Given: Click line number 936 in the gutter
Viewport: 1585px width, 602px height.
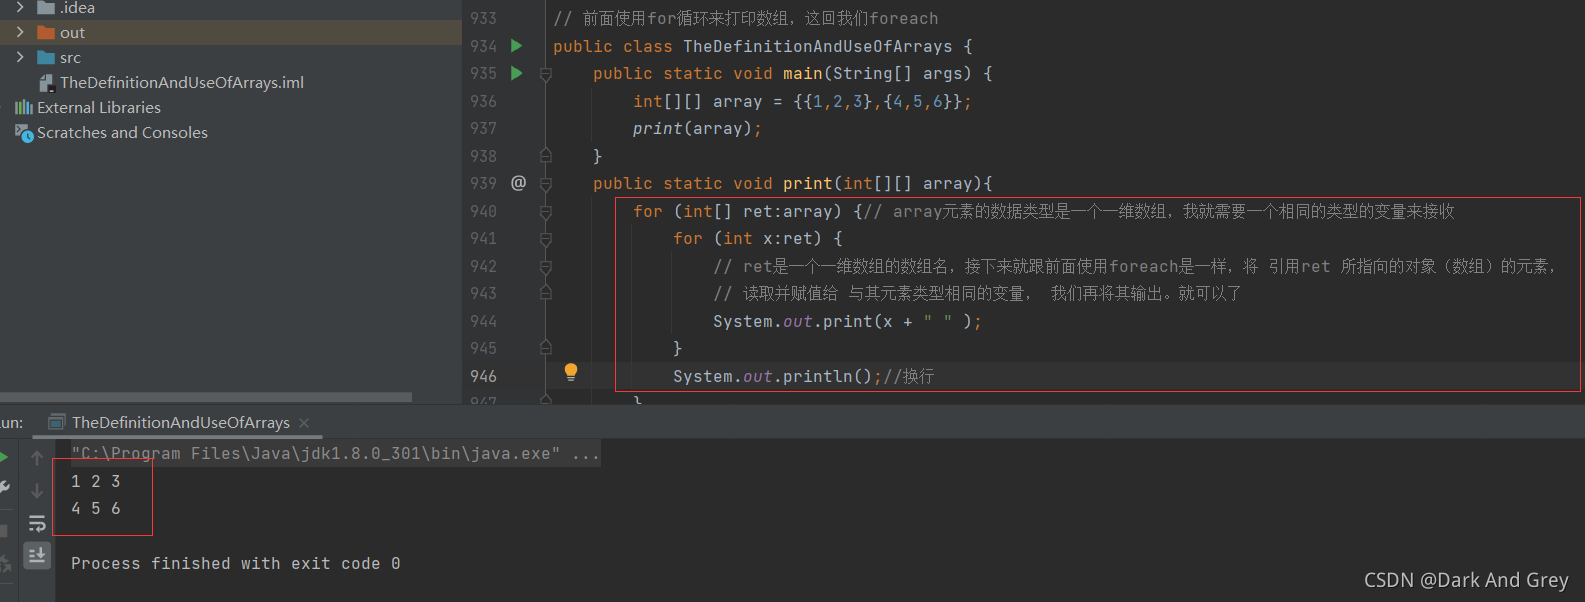Looking at the screenshot, I should (483, 101).
